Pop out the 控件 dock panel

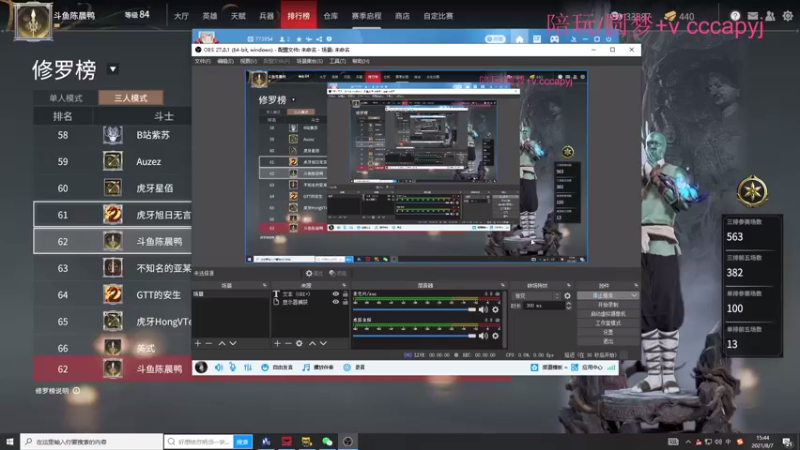tap(636, 285)
